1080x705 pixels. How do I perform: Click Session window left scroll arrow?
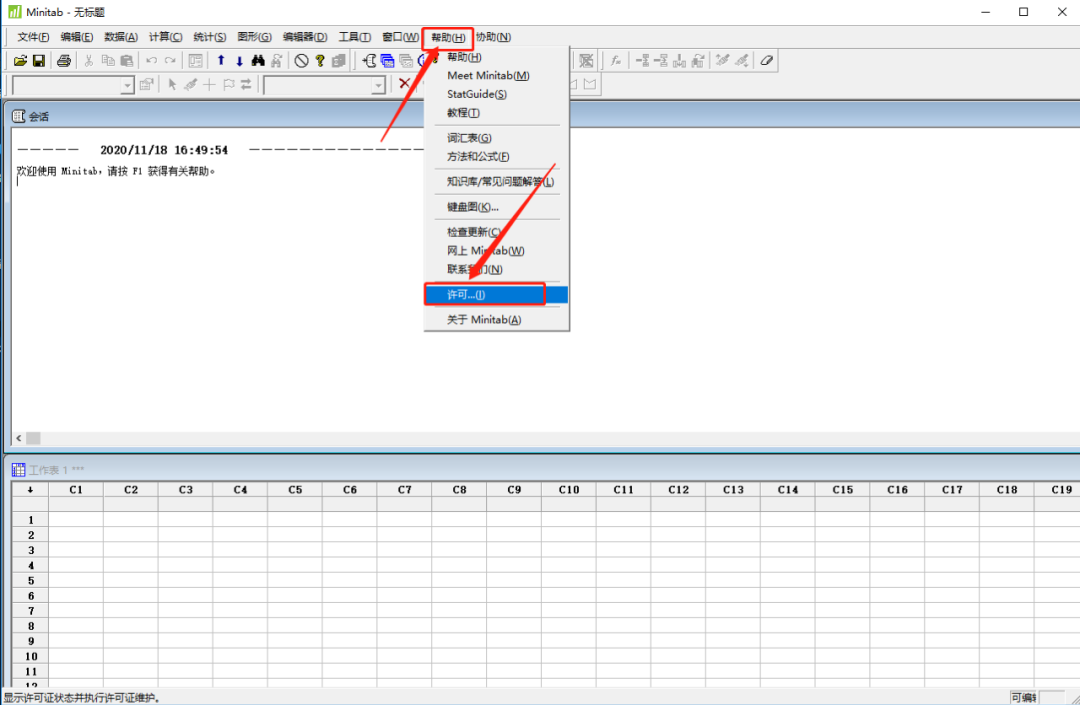click(x=19, y=438)
